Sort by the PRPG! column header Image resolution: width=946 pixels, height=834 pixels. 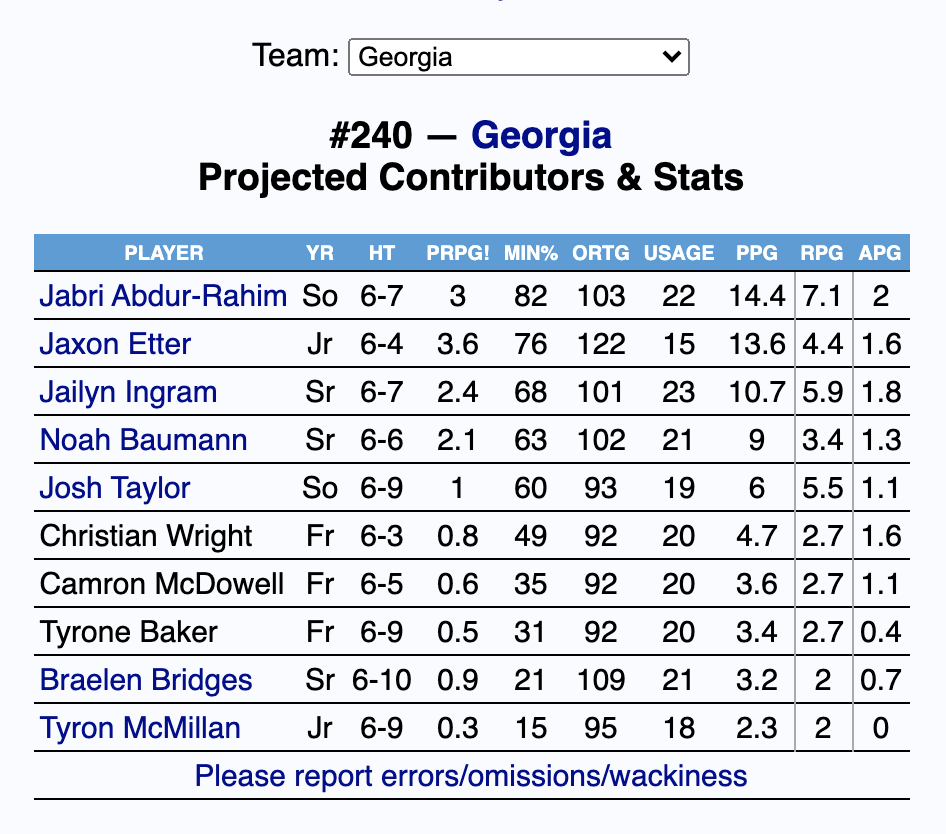pyautogui.click(x=458, y=253)
